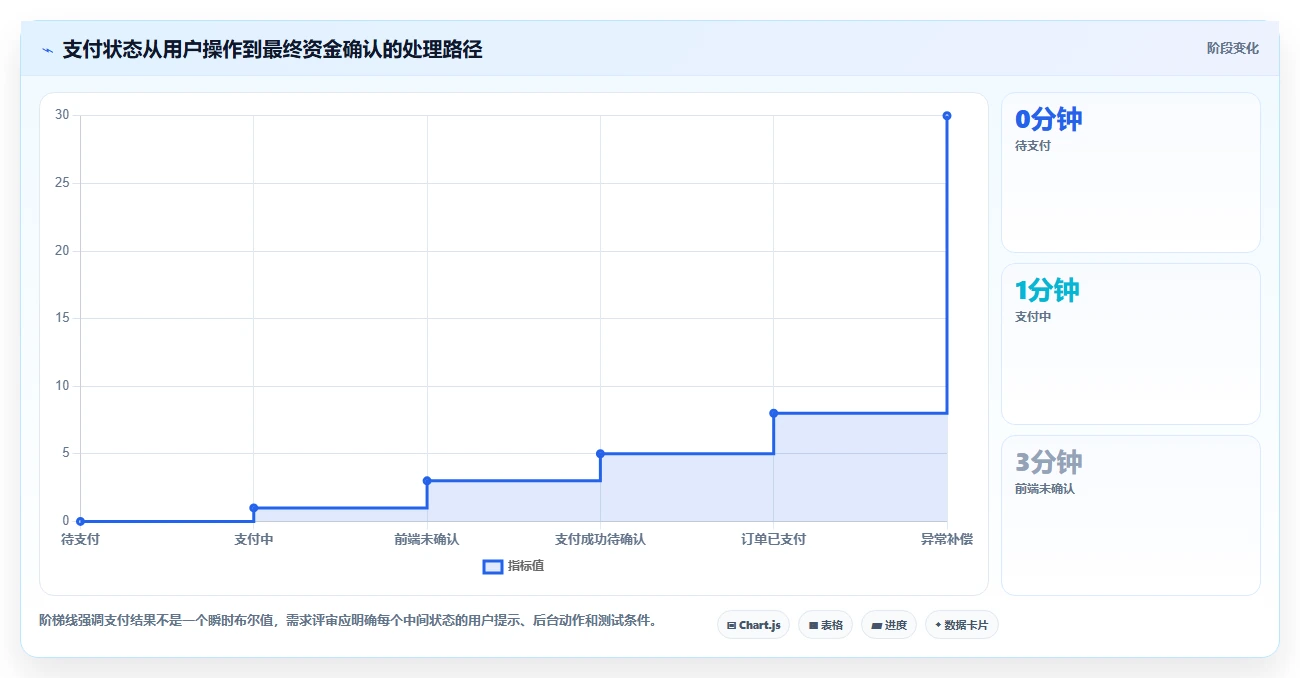The width and height of the screenshot is (1300, 678).
Task: Click the y-axis value 15
Action: pos(62,318)
